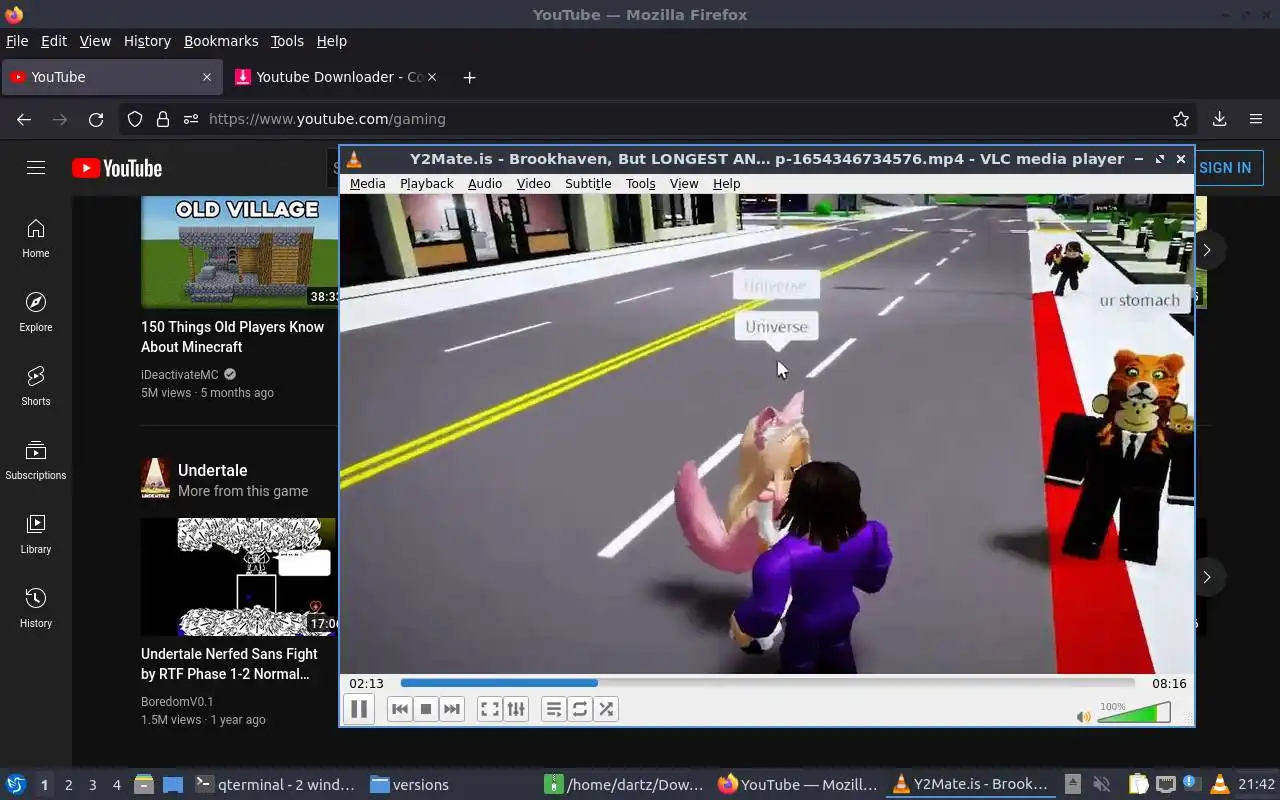Image resolution: width=1280 pixels, height=800 pixels.
Task: Pause the video in VLC
Action: [359, 709]
